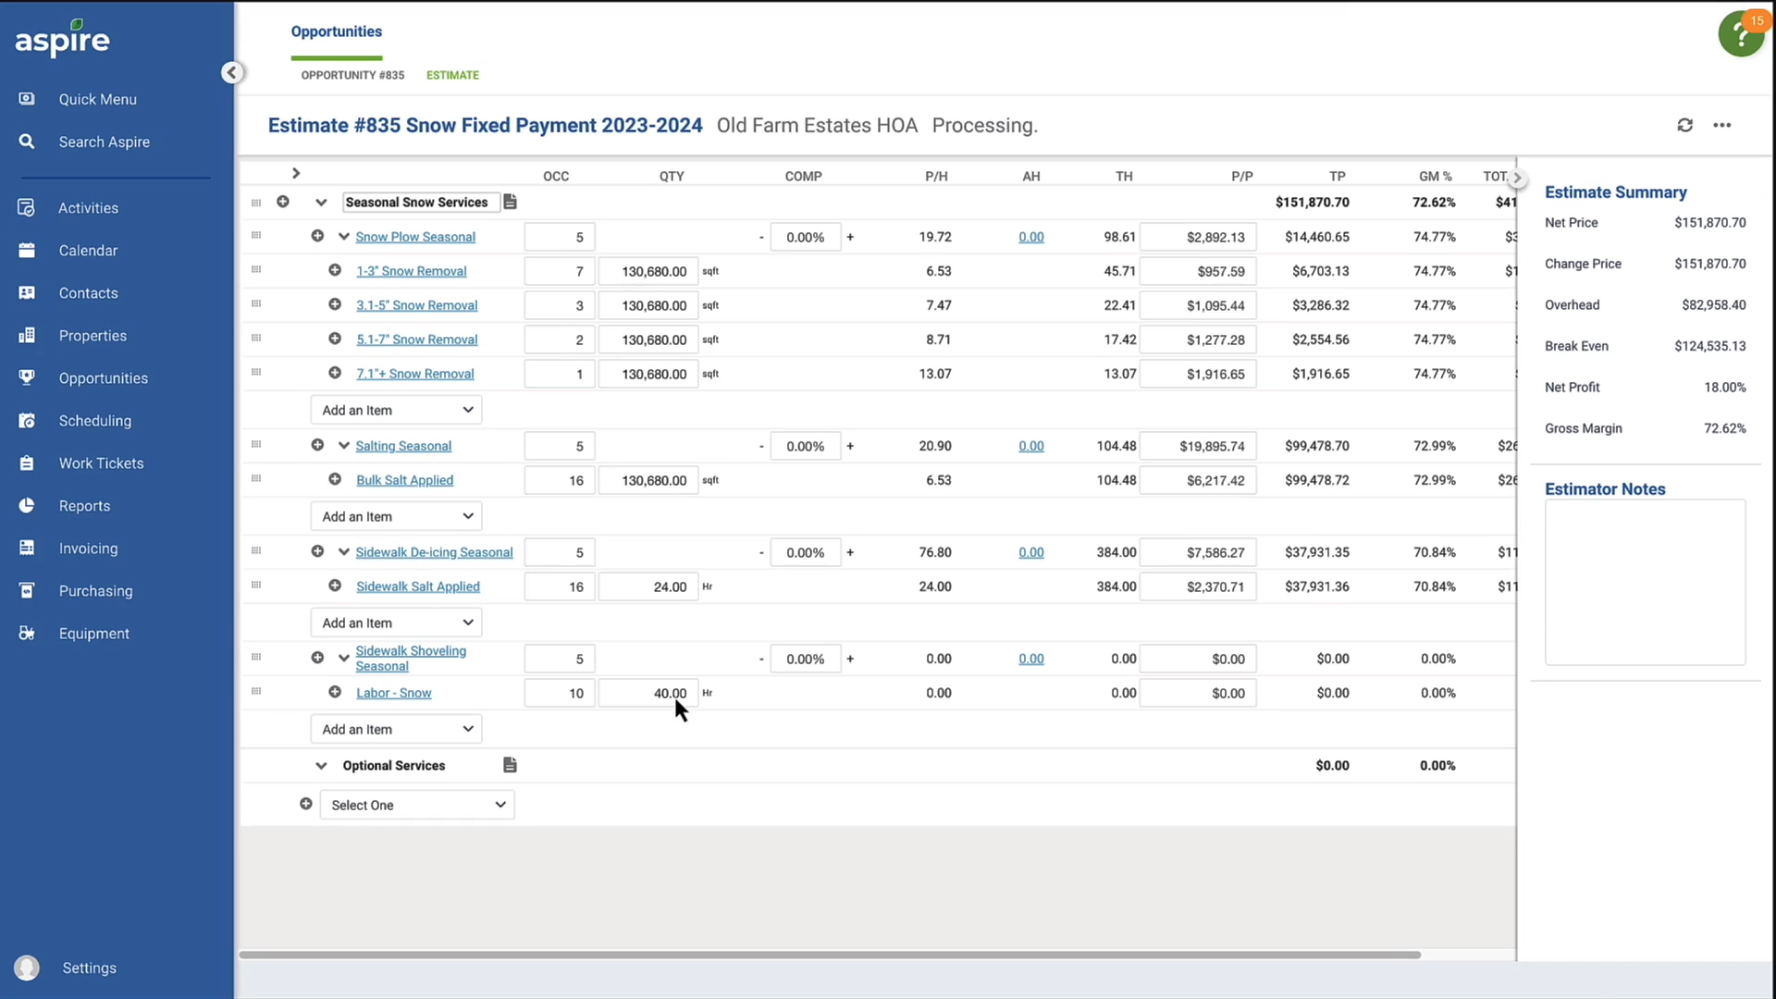1776x999 pixels.
Task: Click the Estimator Notes text area
Action: (1644, 582)
